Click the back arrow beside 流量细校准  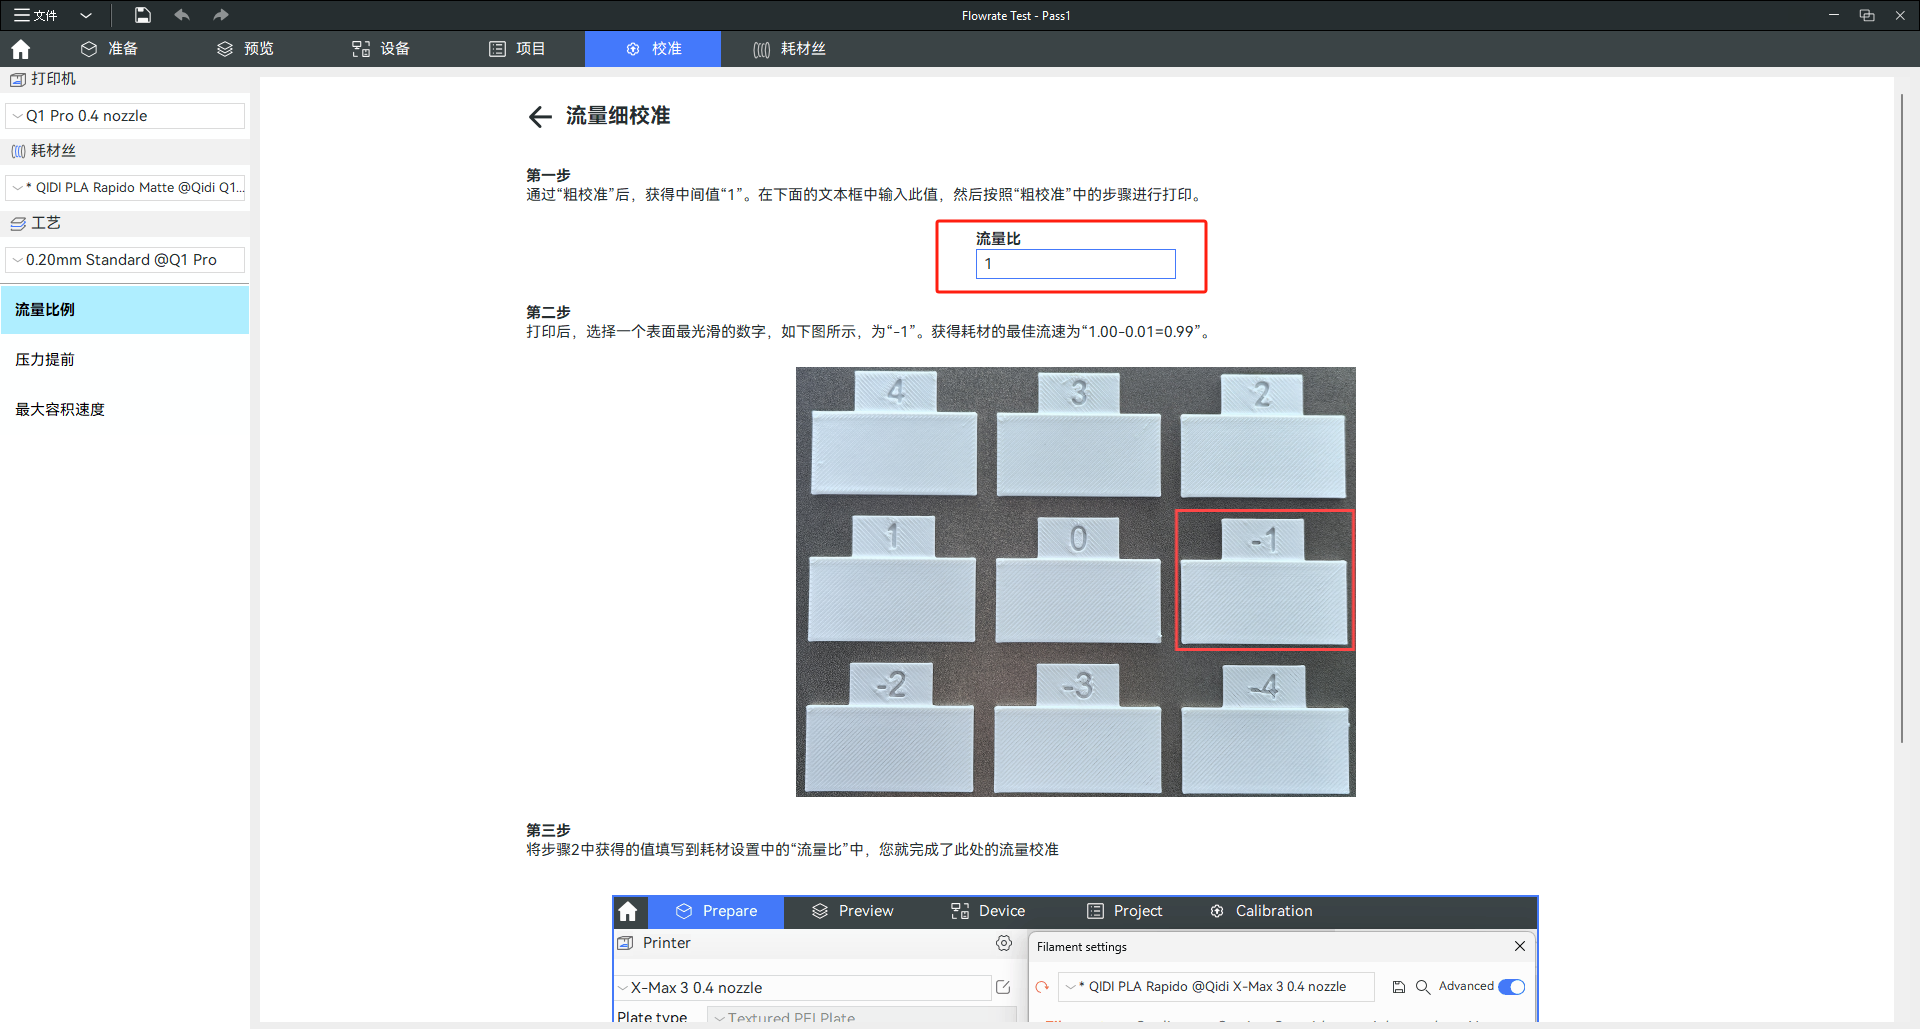pyautogui.click(x=540, y=117)
